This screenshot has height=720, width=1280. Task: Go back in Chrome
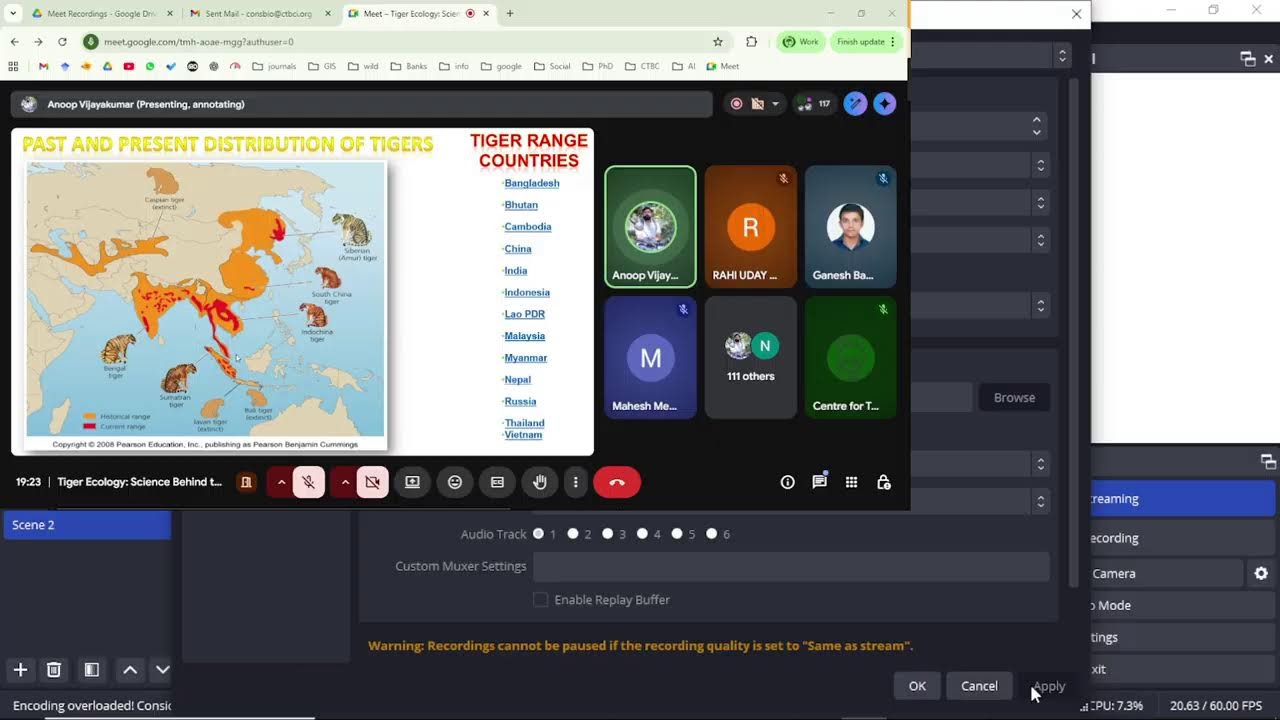(x=14, y=42)
